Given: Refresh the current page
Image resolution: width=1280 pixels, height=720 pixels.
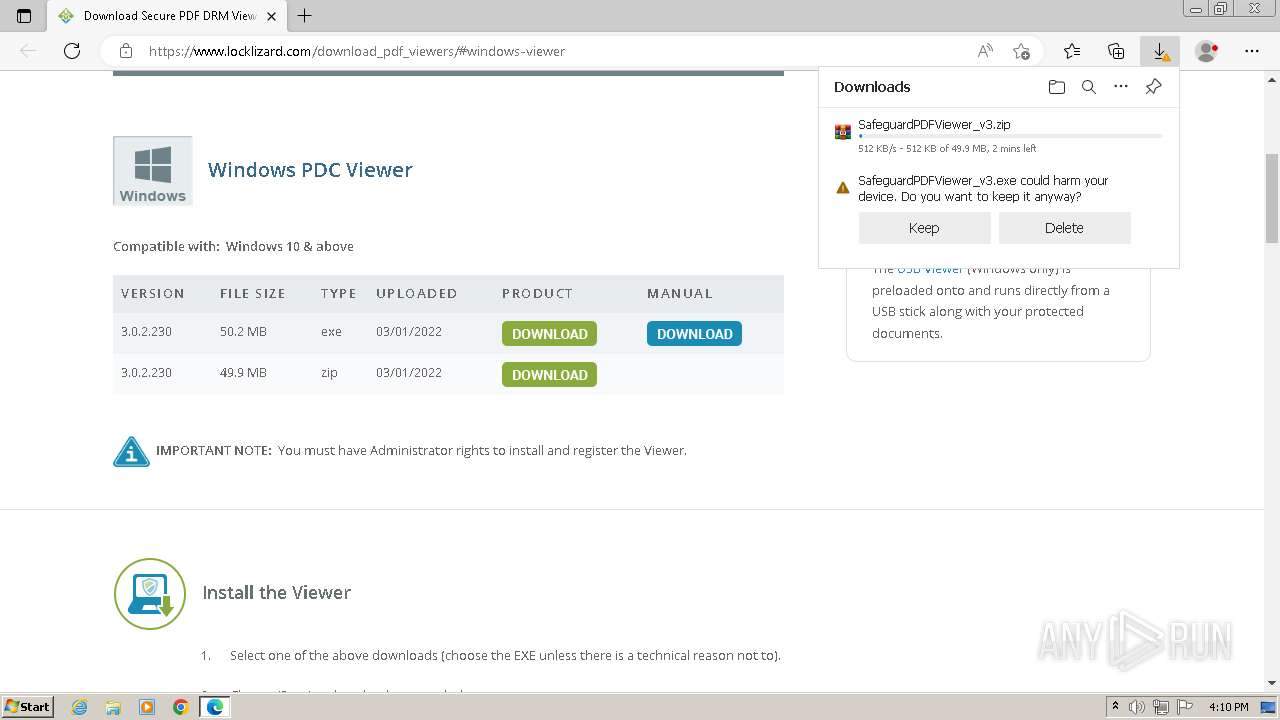Looking at the screenshot, I should [72, 51].
